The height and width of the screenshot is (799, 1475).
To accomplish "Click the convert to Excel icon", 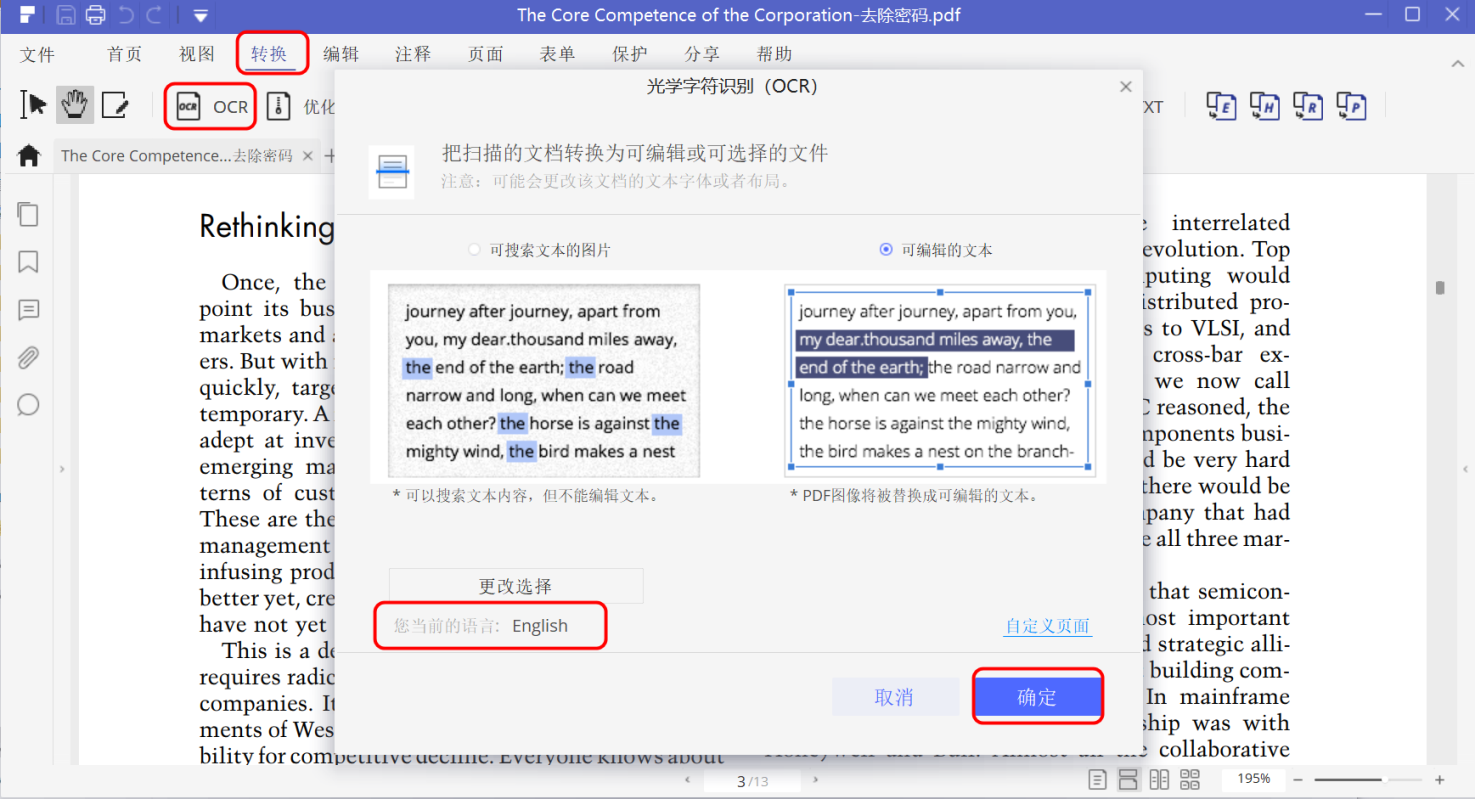I will (x=1220, y=106).
